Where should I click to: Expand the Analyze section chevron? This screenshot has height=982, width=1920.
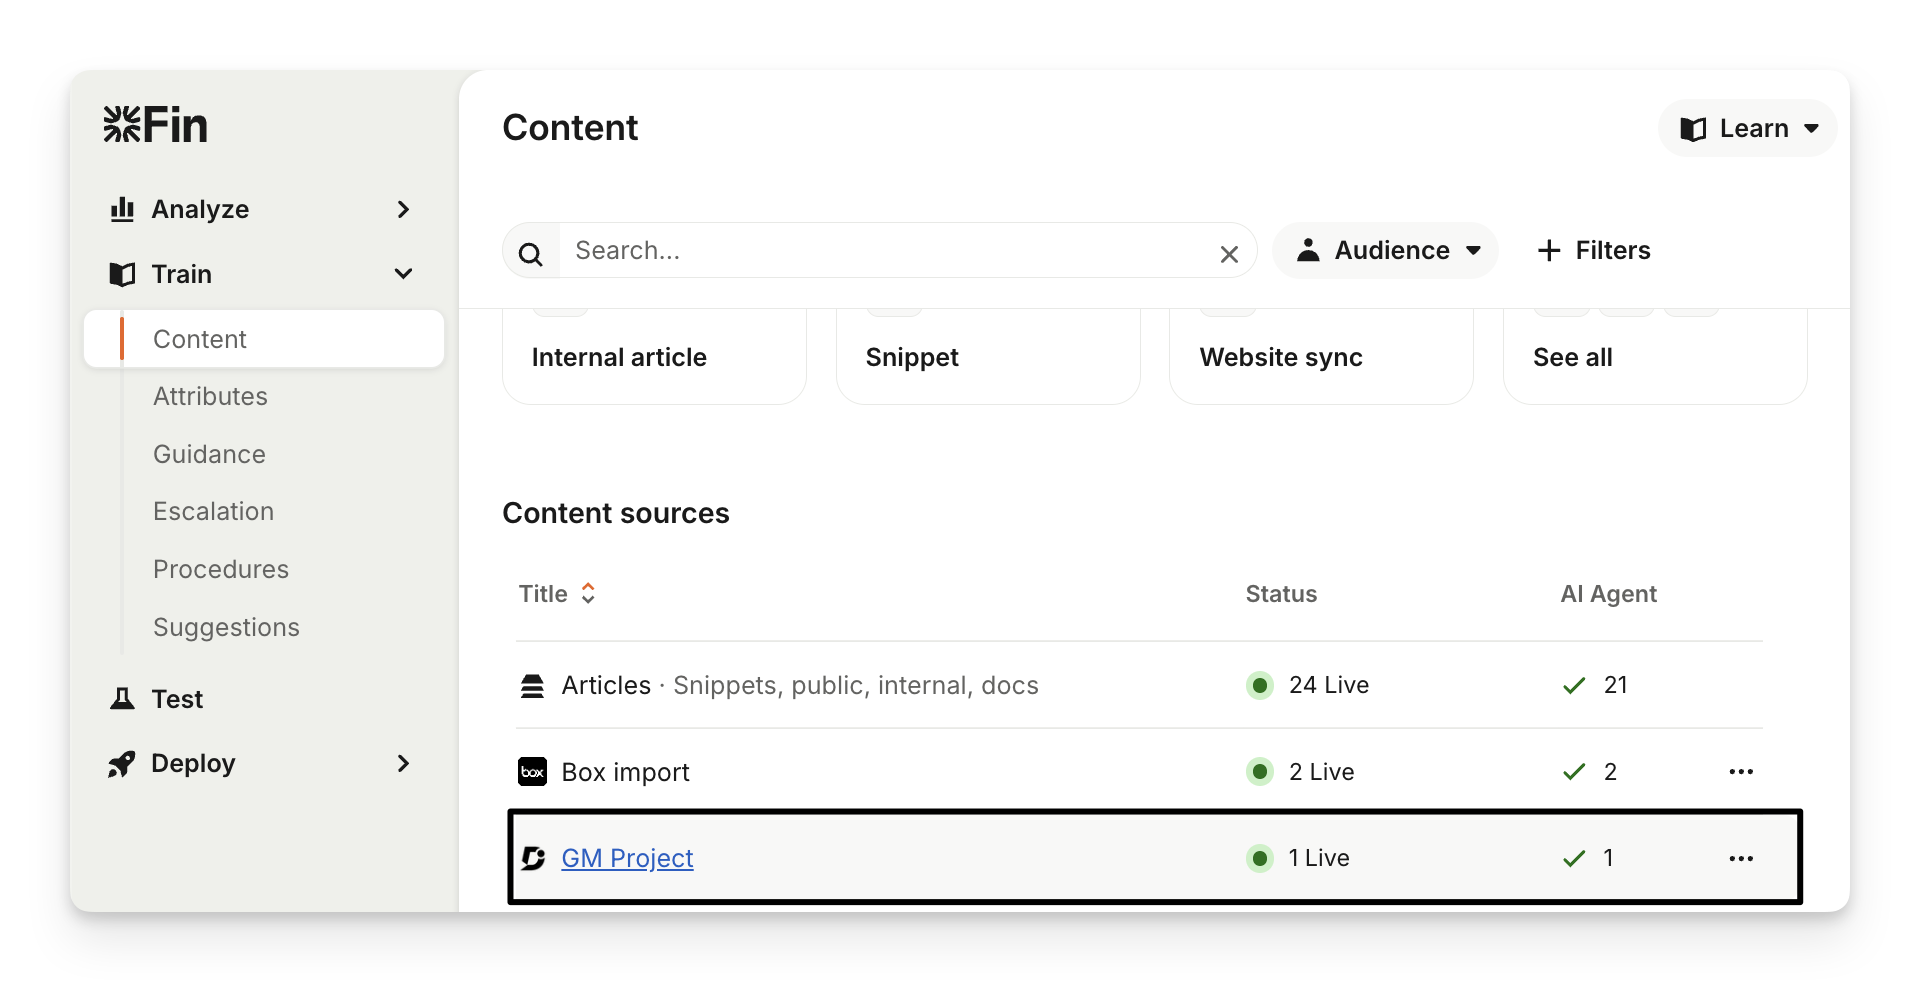point(403,210)
